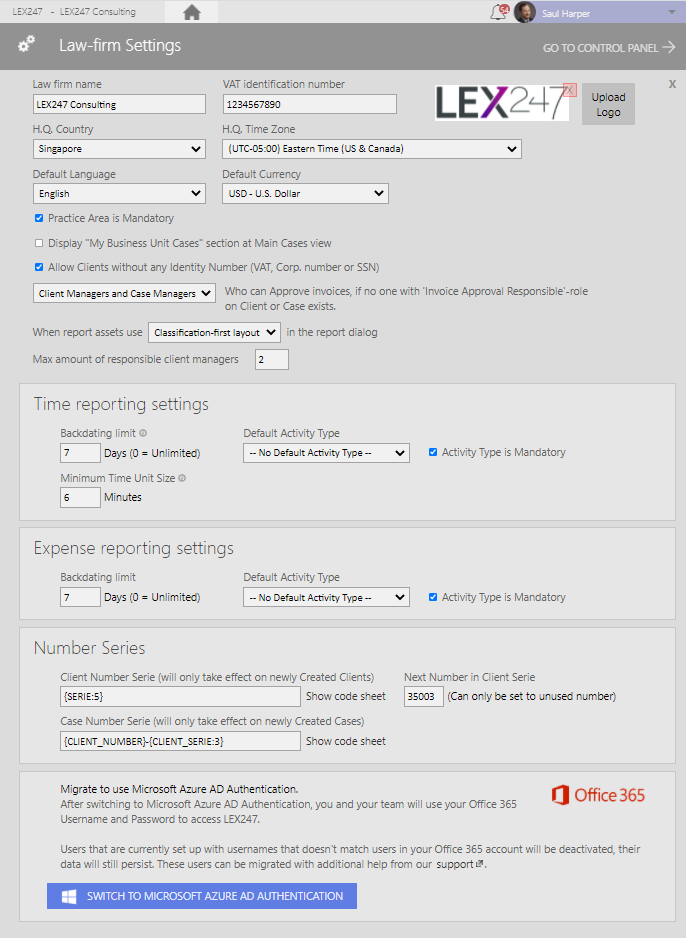686x938 pixels.
Task: Click the LEX247 - LEX247 Consulting tab title
Action: [x=74, y=12]
